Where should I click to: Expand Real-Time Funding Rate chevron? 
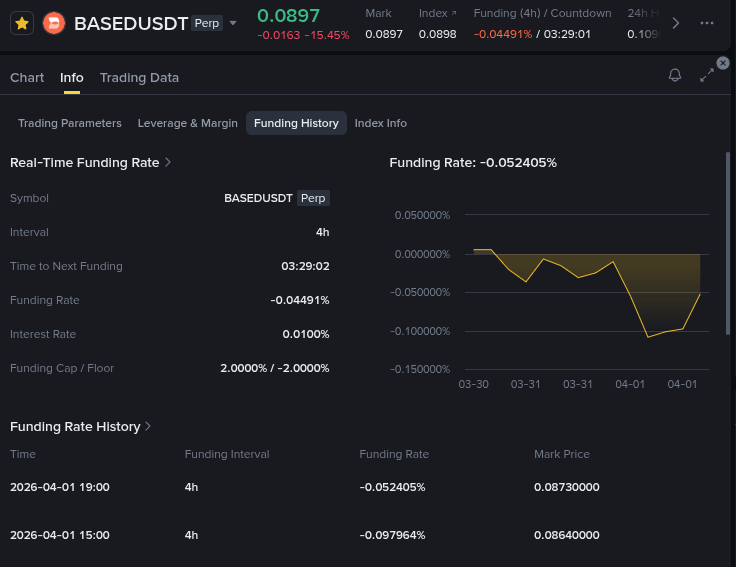[168, 162]
